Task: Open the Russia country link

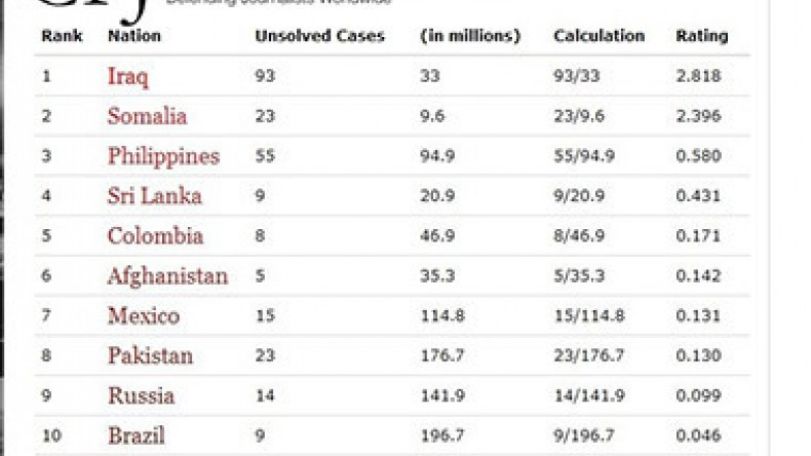Action: click(x=141, y=396)
